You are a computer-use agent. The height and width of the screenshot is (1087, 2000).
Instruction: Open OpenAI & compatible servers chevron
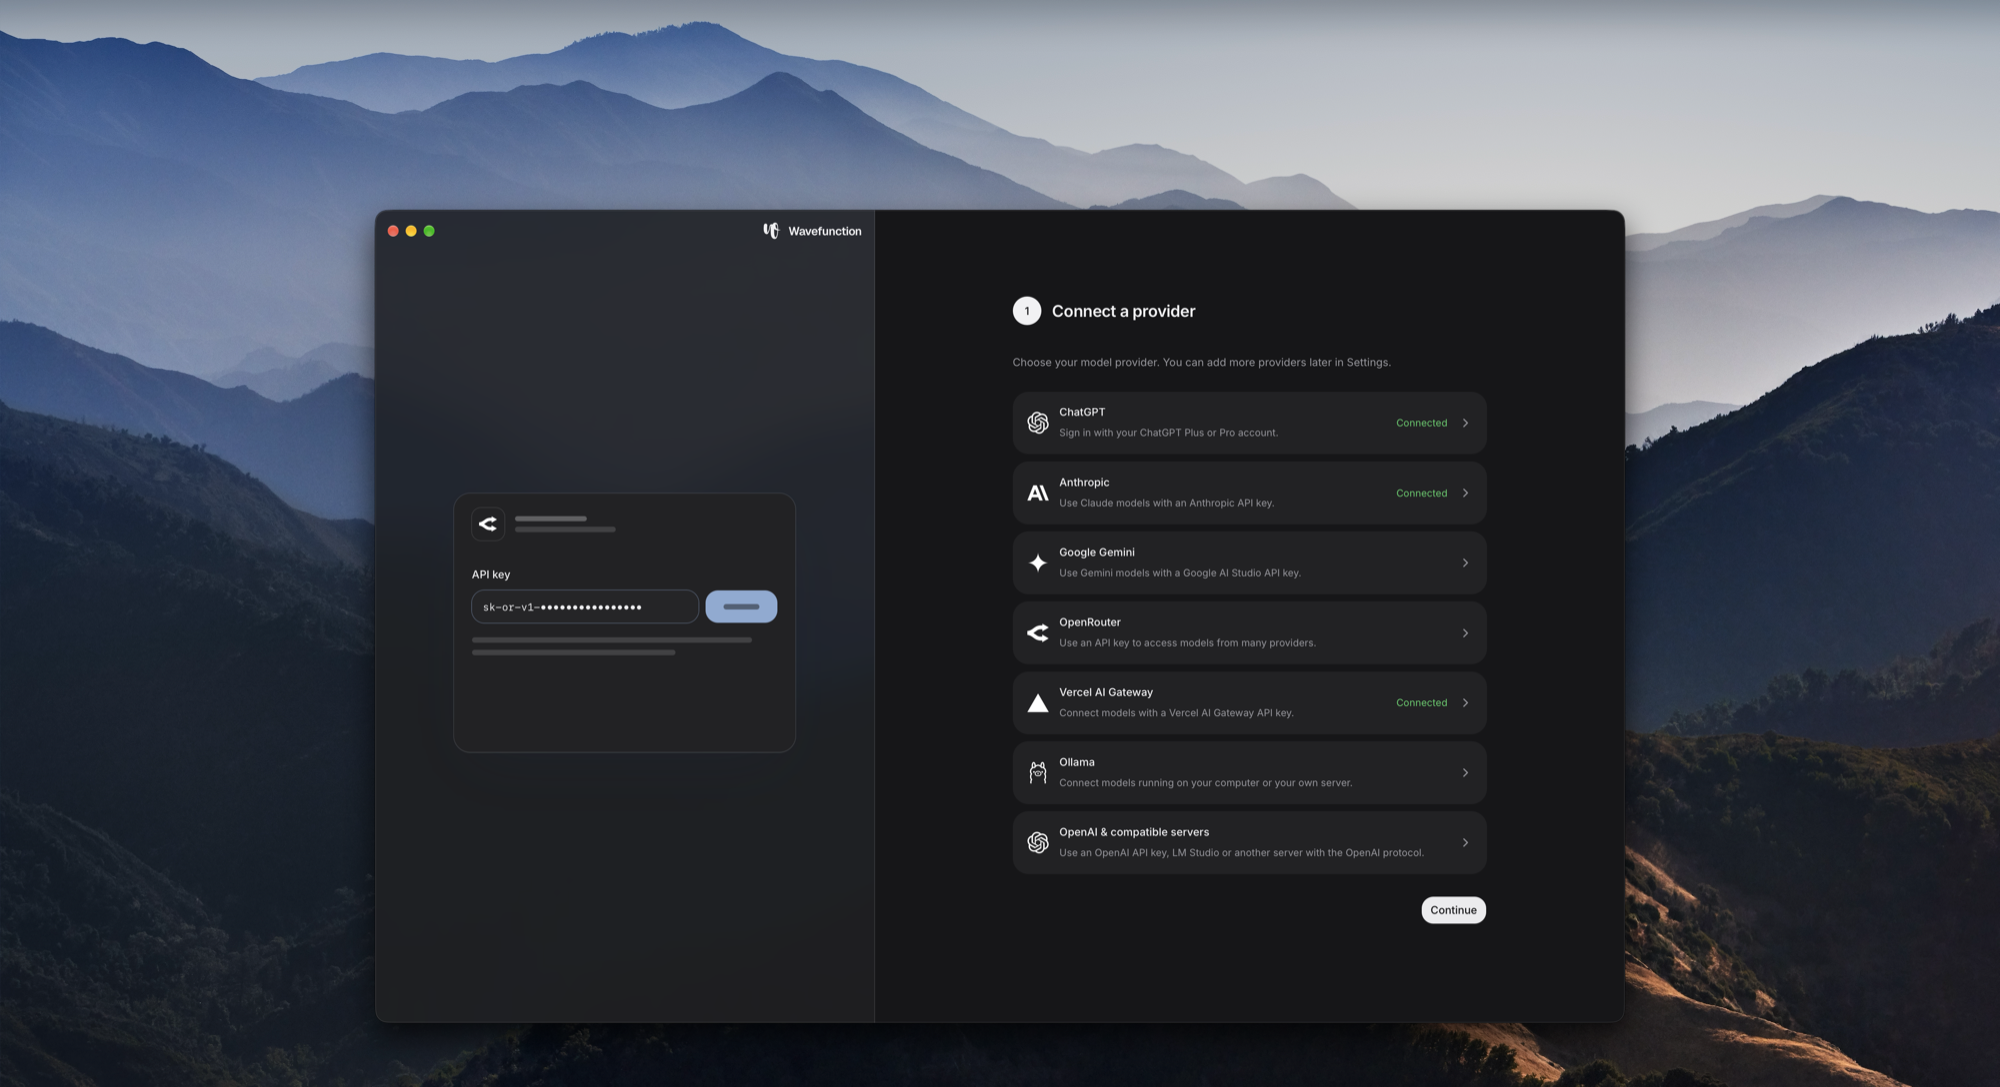coord(1465,843)
